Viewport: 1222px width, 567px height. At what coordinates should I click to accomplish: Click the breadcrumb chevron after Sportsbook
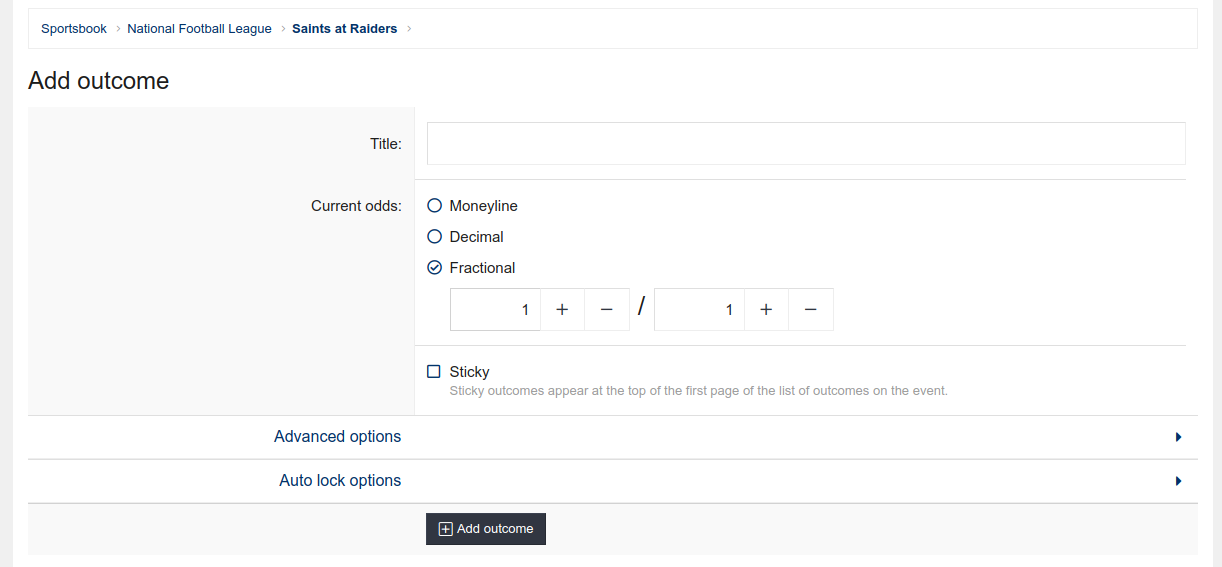point(117,29)
